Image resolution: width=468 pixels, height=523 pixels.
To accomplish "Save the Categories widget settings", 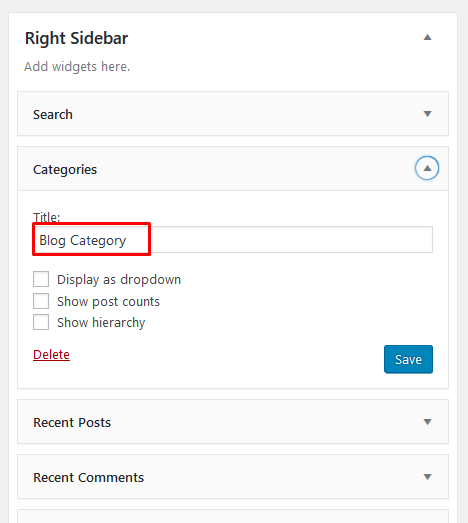I will 408,359.
